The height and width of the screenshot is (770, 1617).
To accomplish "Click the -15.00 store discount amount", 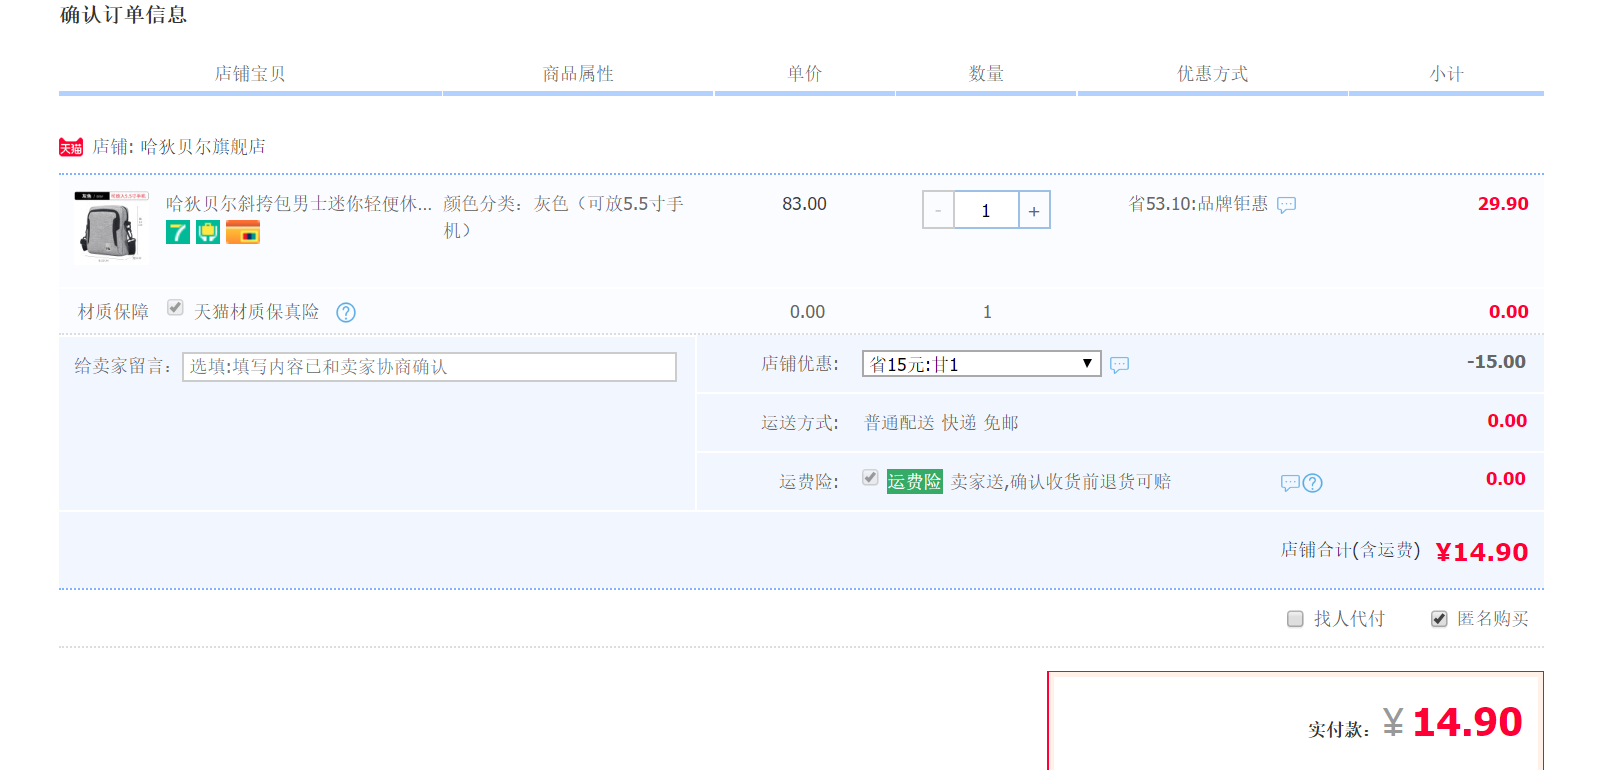I will tap(1496, 362).
